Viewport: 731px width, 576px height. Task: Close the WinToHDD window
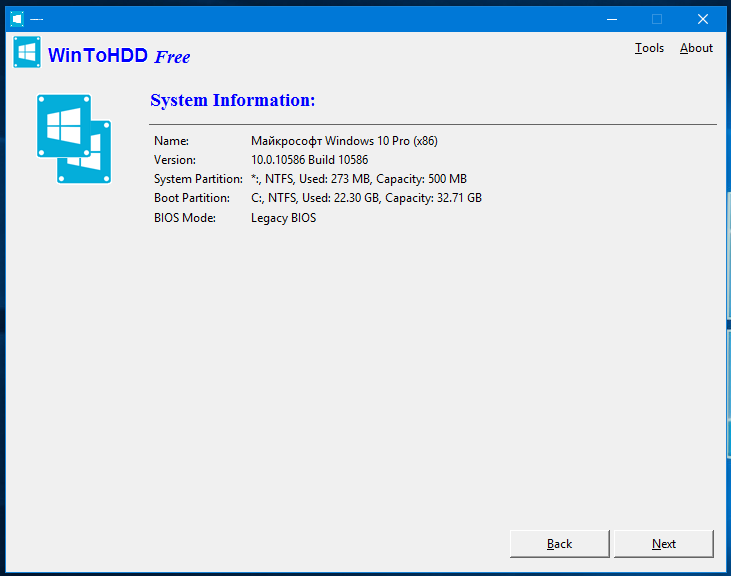coord(703,19)
